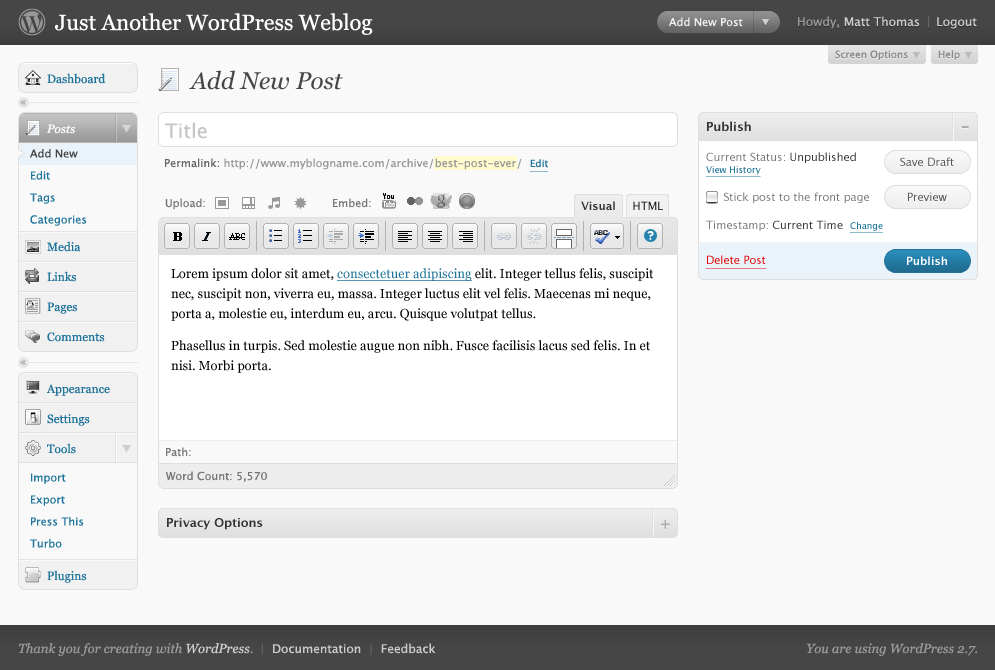Toggle bold formatting in editor toolbar
This screenshot has width=995, height=670.
click(177, 236)
